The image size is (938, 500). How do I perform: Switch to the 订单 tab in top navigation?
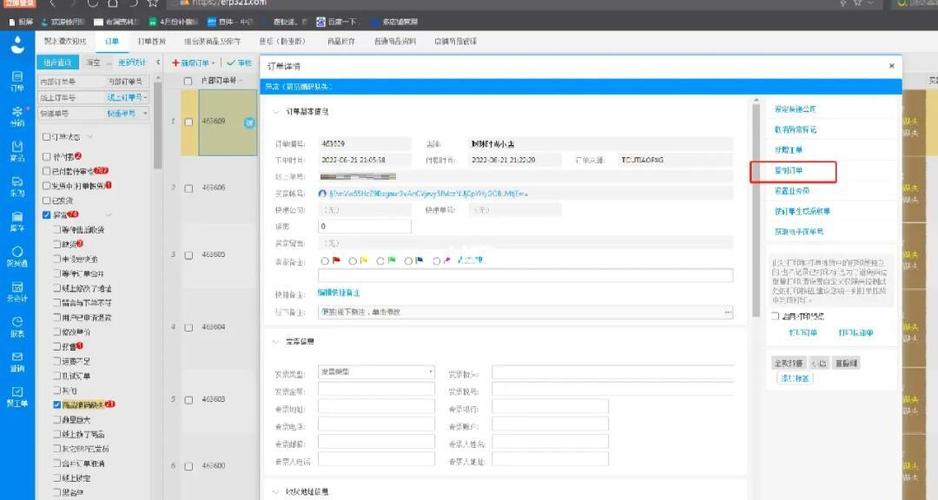pyautogui.click(x=112, y=41)
